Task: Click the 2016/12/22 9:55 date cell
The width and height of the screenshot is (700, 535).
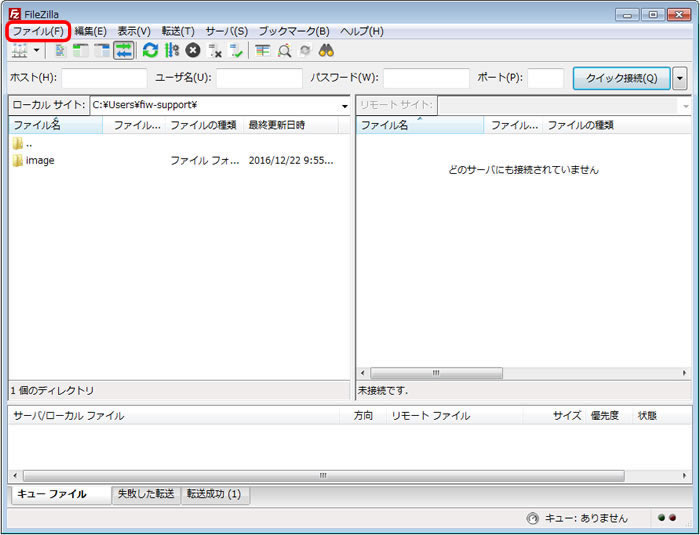Action: (x=291, y=160)
